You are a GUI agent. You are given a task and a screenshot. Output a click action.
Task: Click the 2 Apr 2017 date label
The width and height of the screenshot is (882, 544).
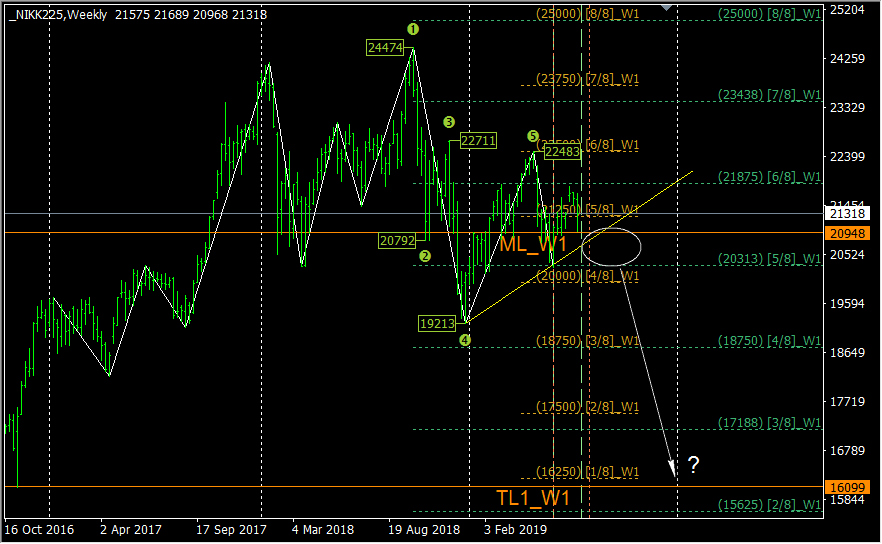130,530
